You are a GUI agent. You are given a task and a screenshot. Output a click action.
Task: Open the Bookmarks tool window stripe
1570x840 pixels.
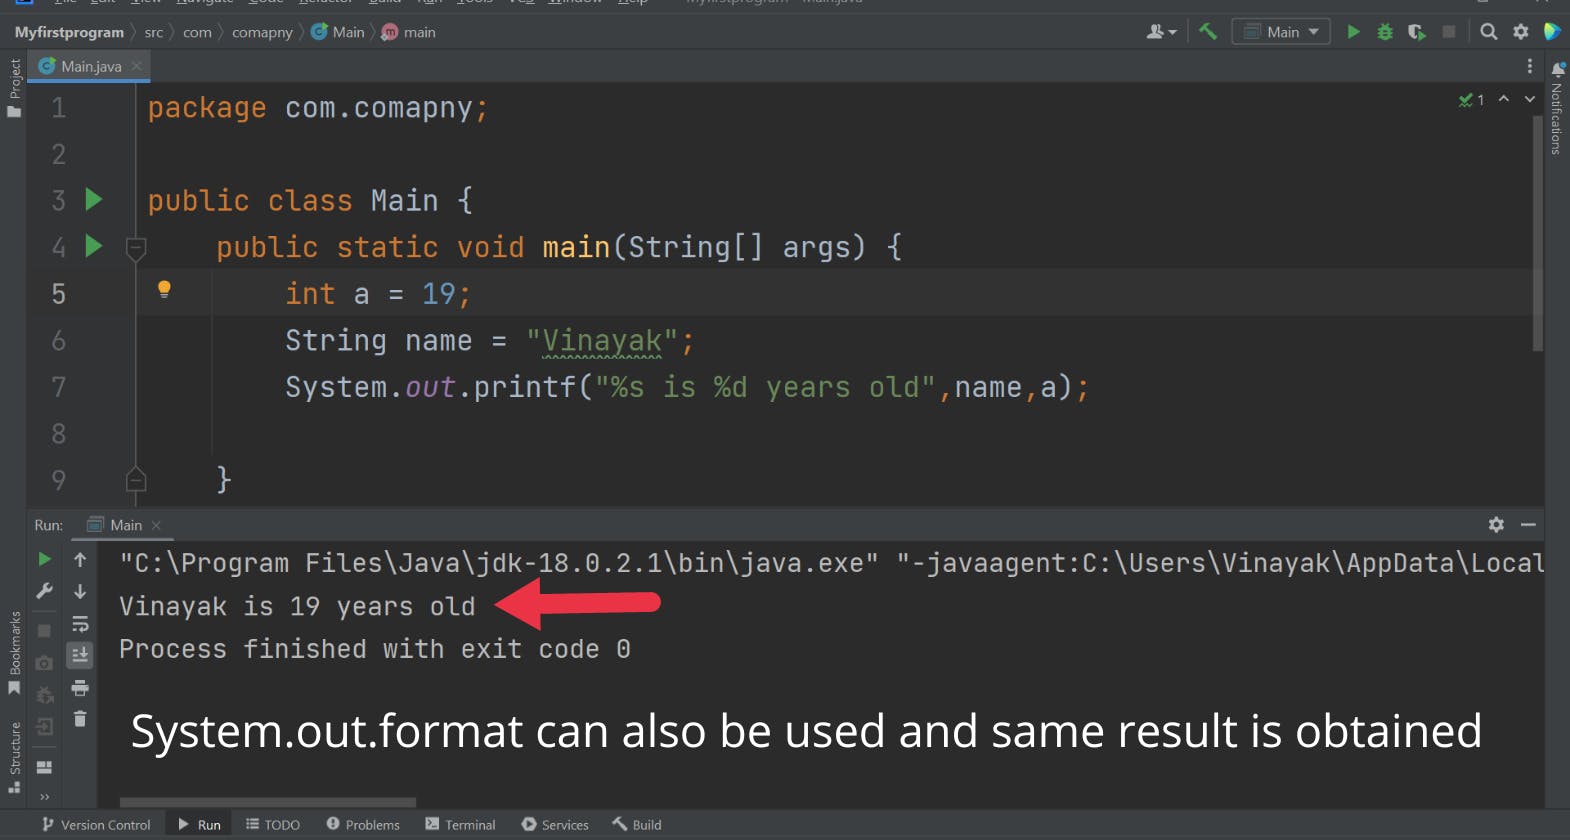click(14, 652)
